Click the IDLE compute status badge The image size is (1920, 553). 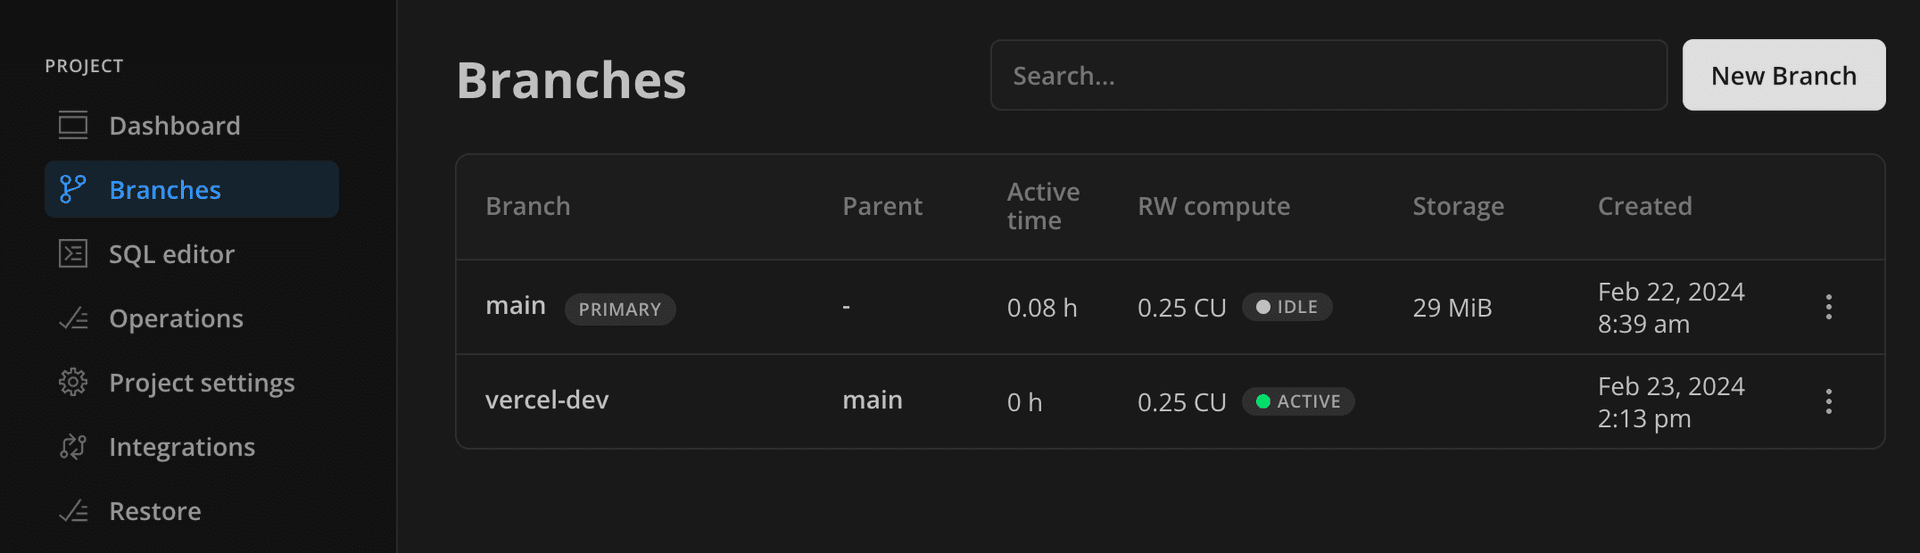(x=1287, y=307)
